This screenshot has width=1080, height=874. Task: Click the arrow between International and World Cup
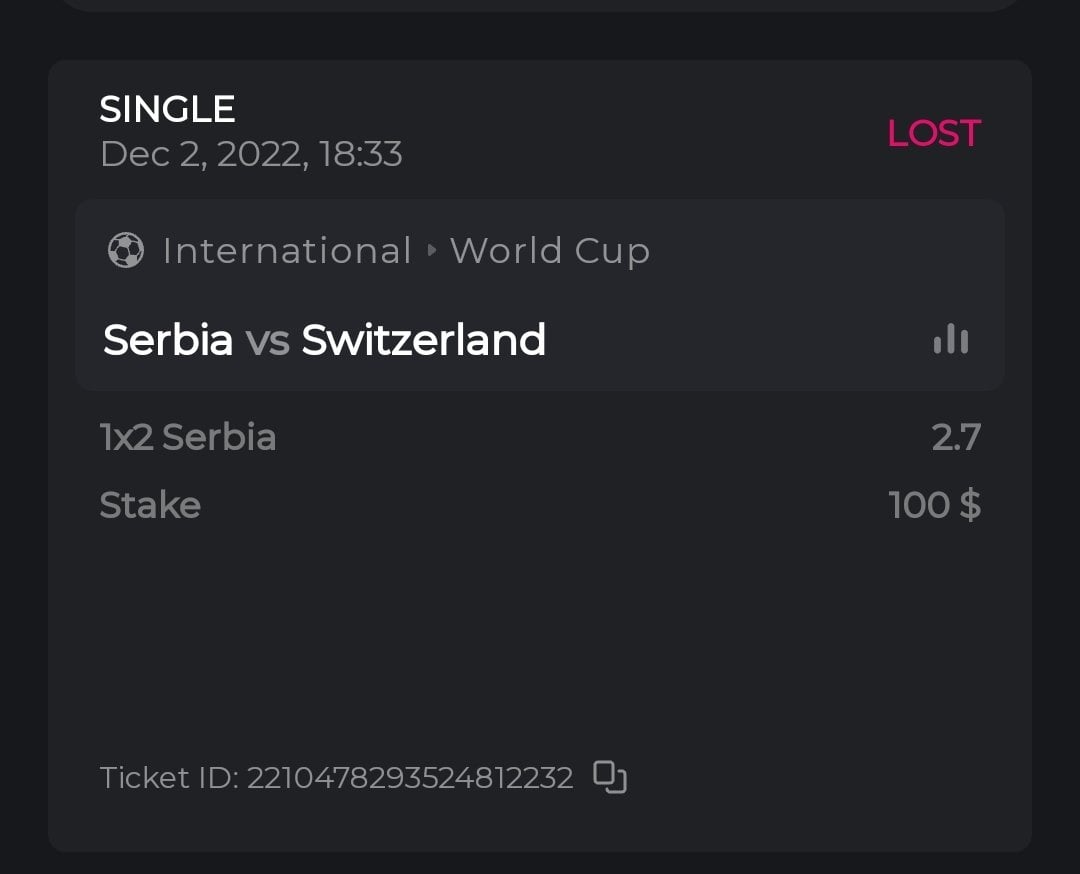[432, 250]
